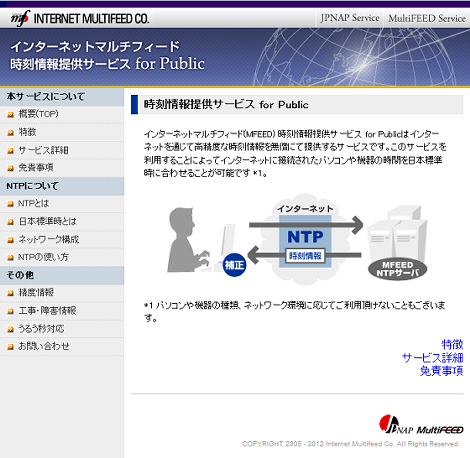Open the お問い合わせ contact page
Screen dimensions: 470x458
(x=44, y=346)
